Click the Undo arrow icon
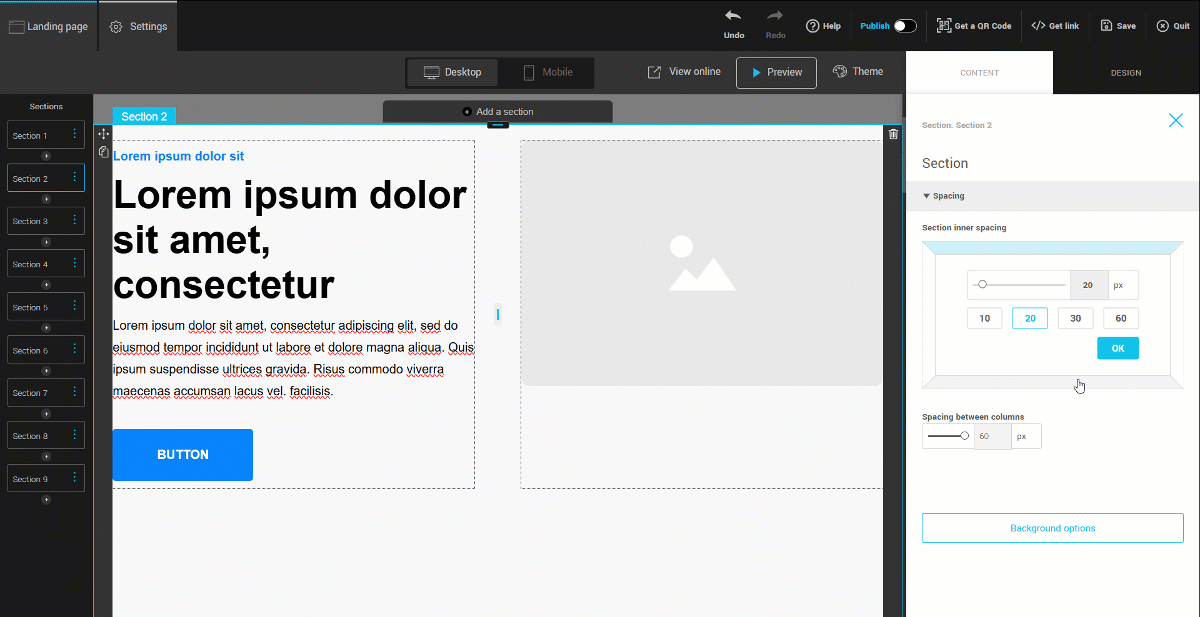1200x617 pixels. pyautogui.click(x=733, y=17)
